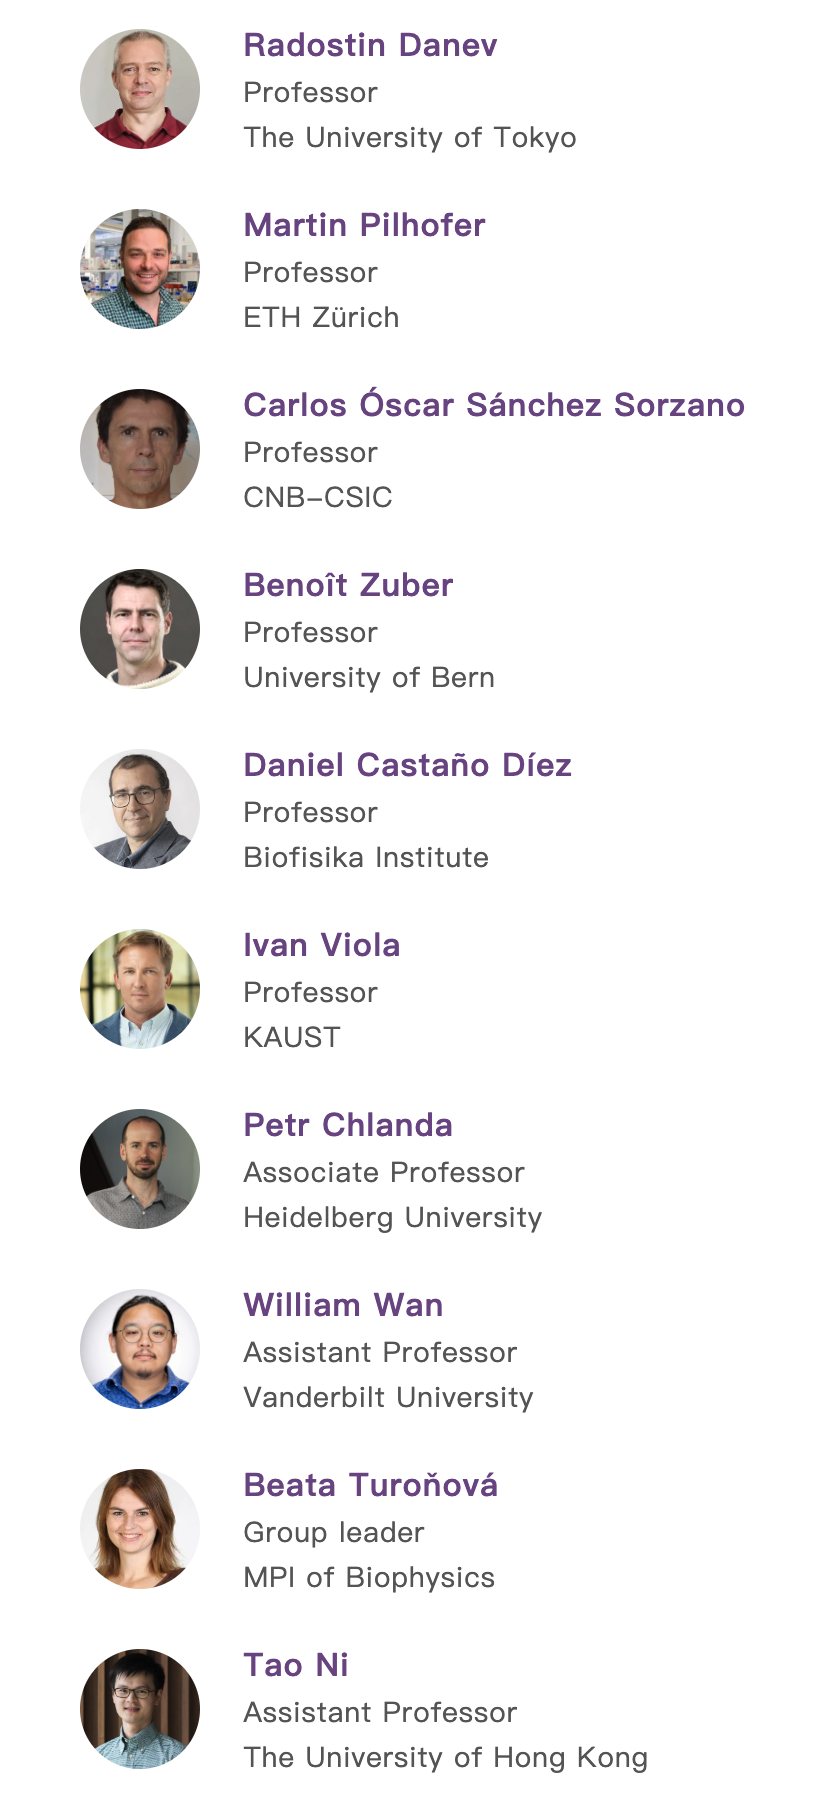Open the Radostin Danev name link
Screen dimensions: 830x1808
tap(370, 45)
